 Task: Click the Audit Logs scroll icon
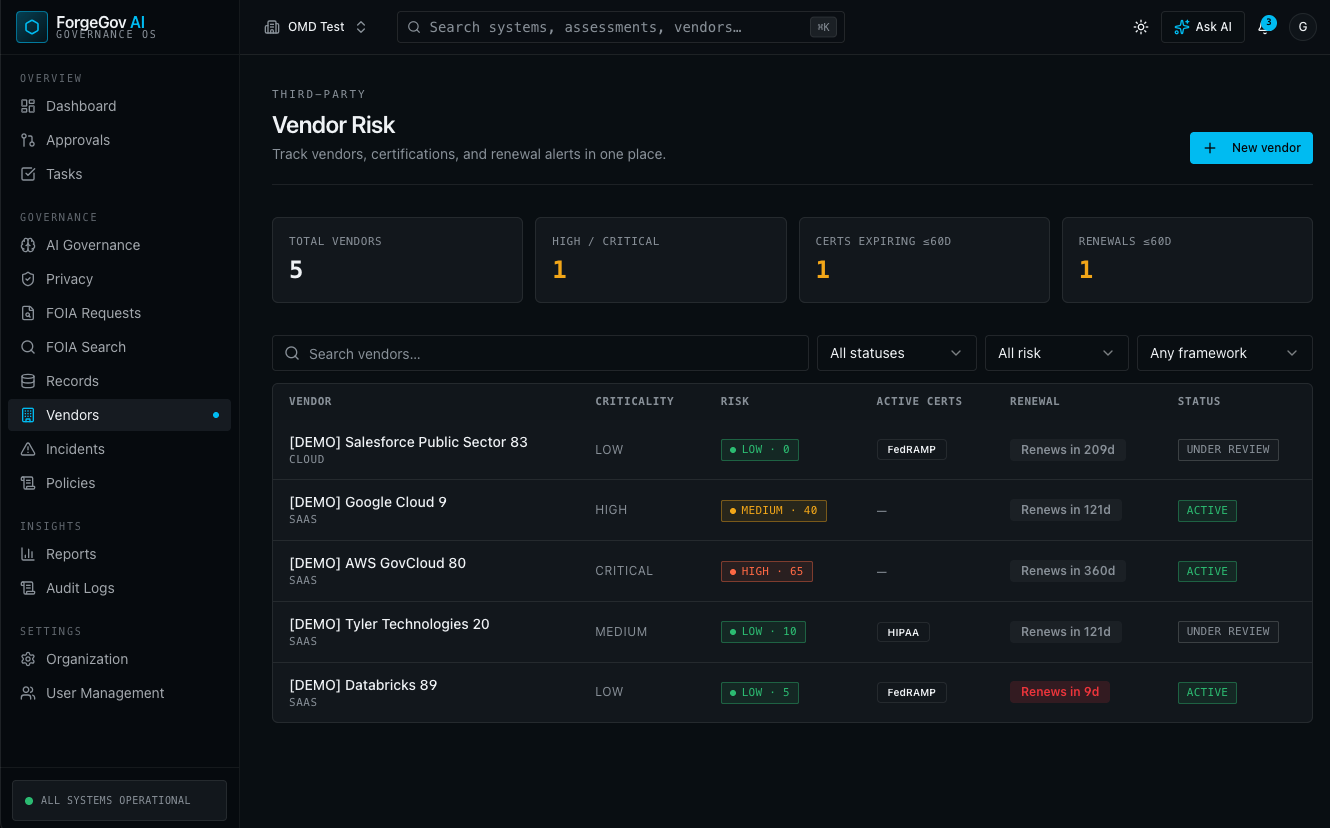[x=28, y=588]
